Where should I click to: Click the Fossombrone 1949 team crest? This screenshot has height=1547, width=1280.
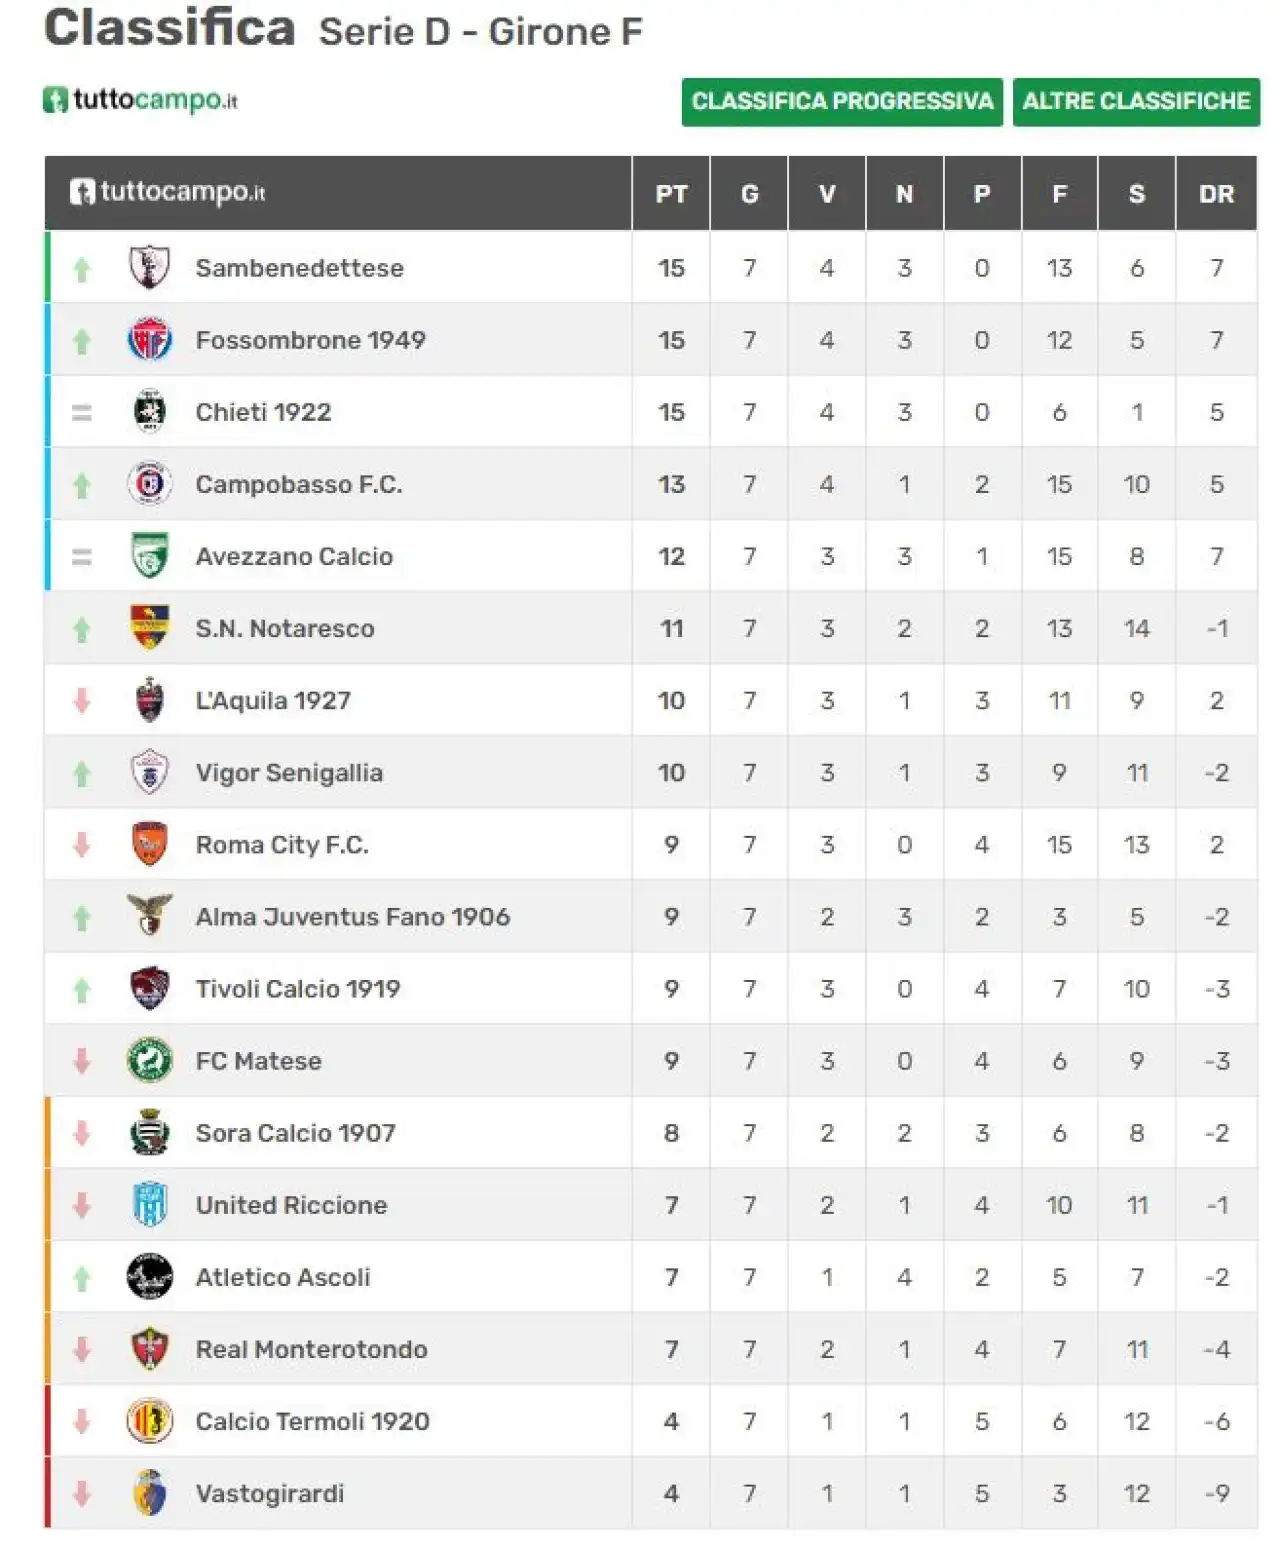click(150, 340)
